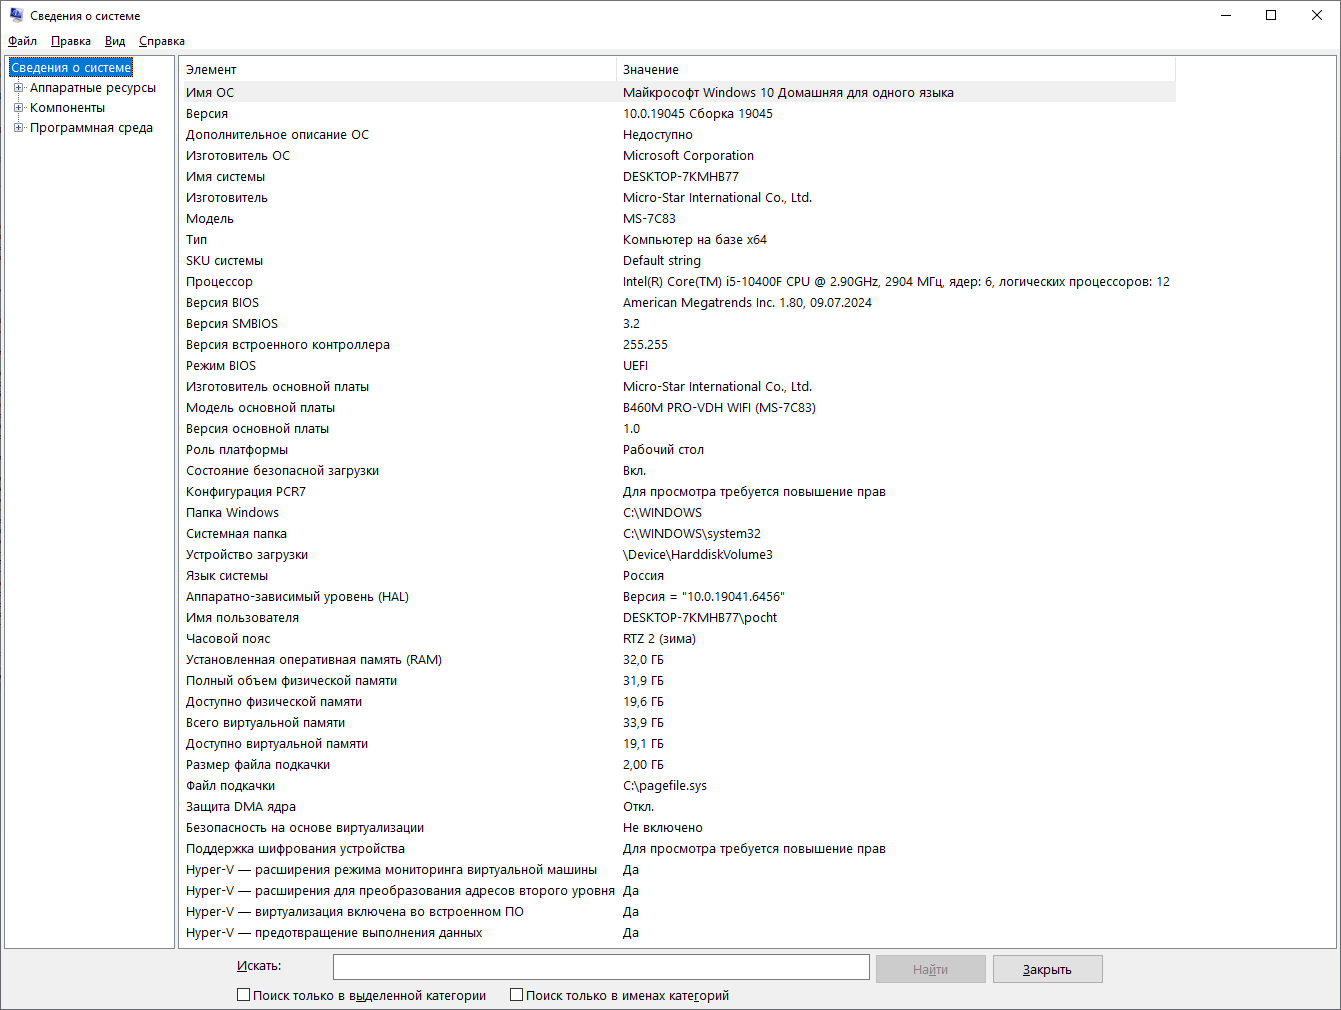Open the Вид menu
The image size is (1341, 1010).
tap(115, 41)
